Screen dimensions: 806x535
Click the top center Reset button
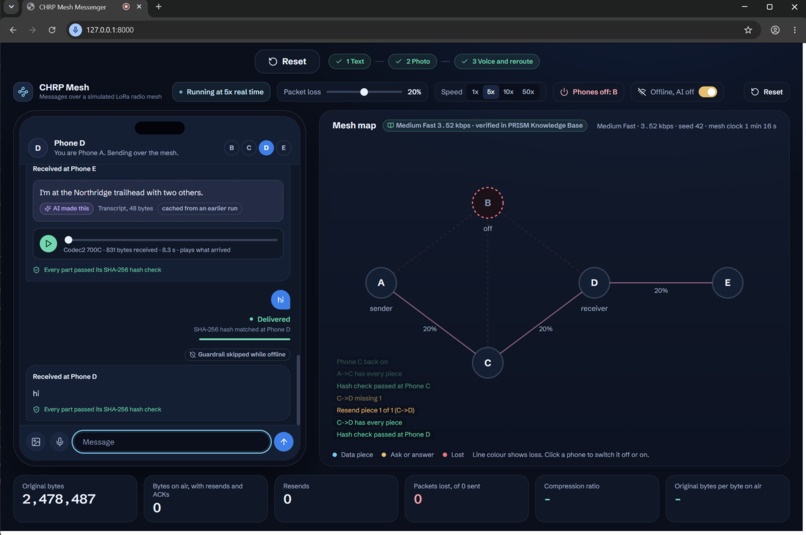(287, 61)
